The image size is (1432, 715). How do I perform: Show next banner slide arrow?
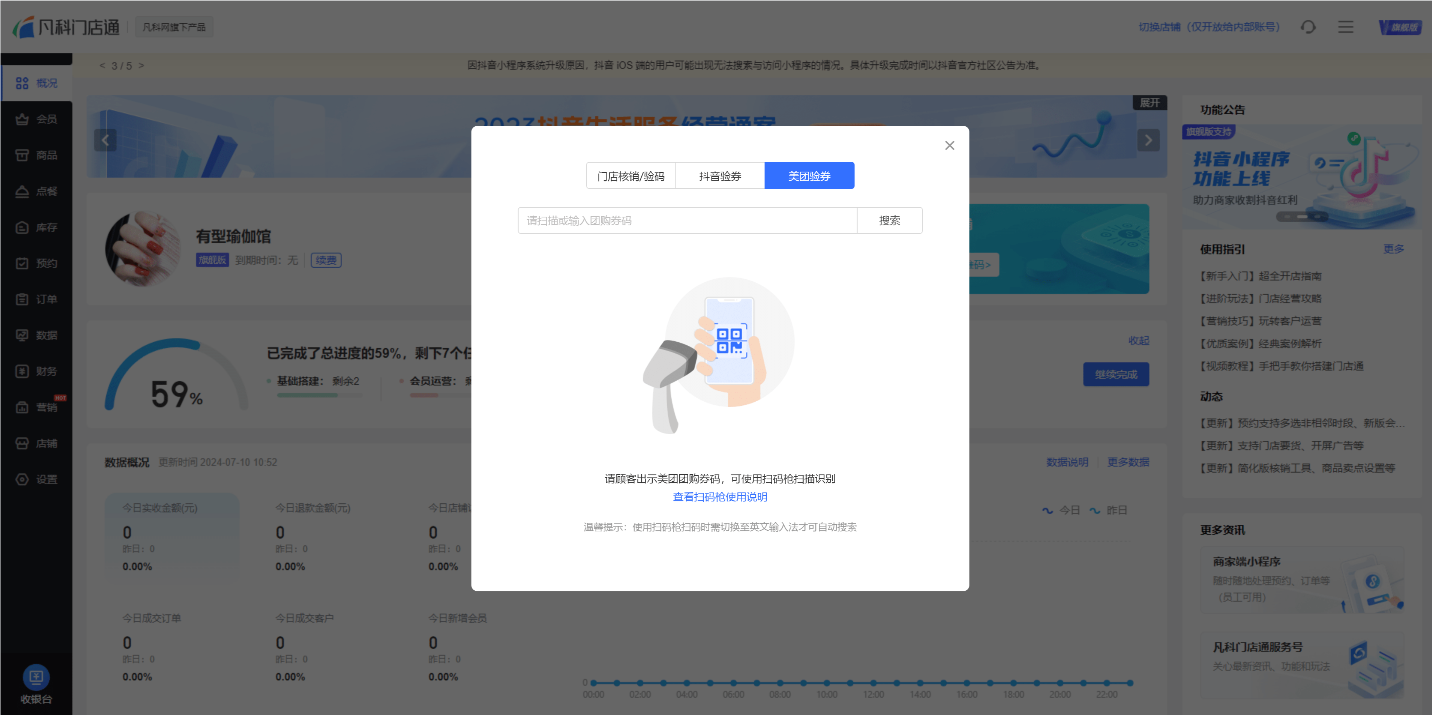[x=1149, y=140]
